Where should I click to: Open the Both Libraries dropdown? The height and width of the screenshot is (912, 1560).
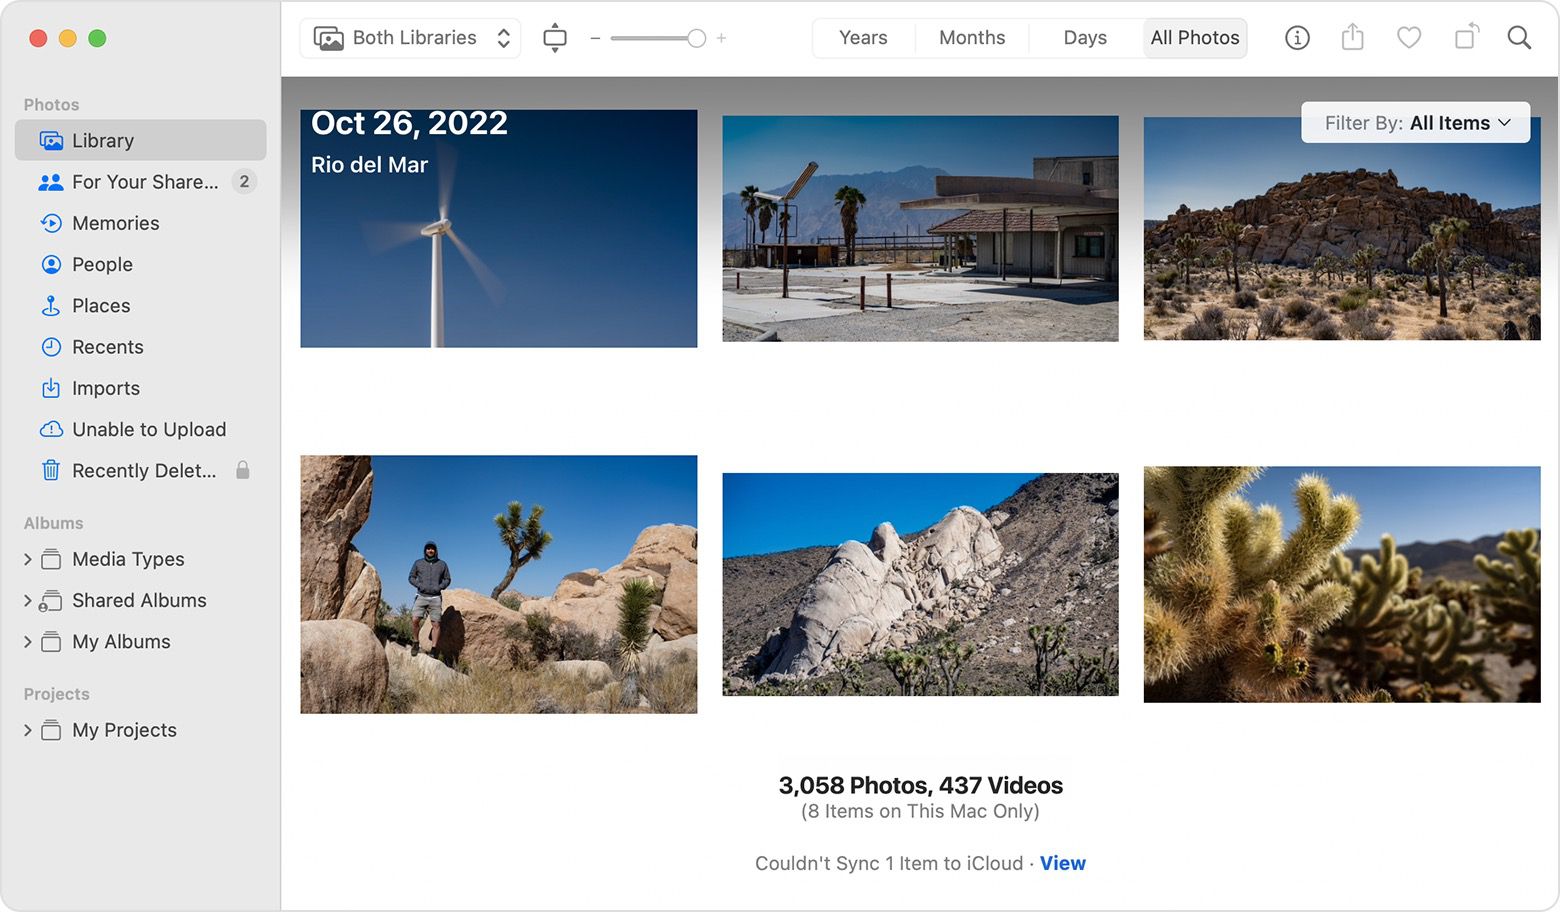pos(410,37)
